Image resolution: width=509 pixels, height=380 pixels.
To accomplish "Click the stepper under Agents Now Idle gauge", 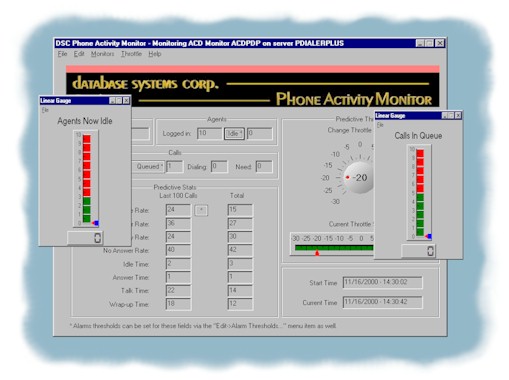I will point(97,238).
